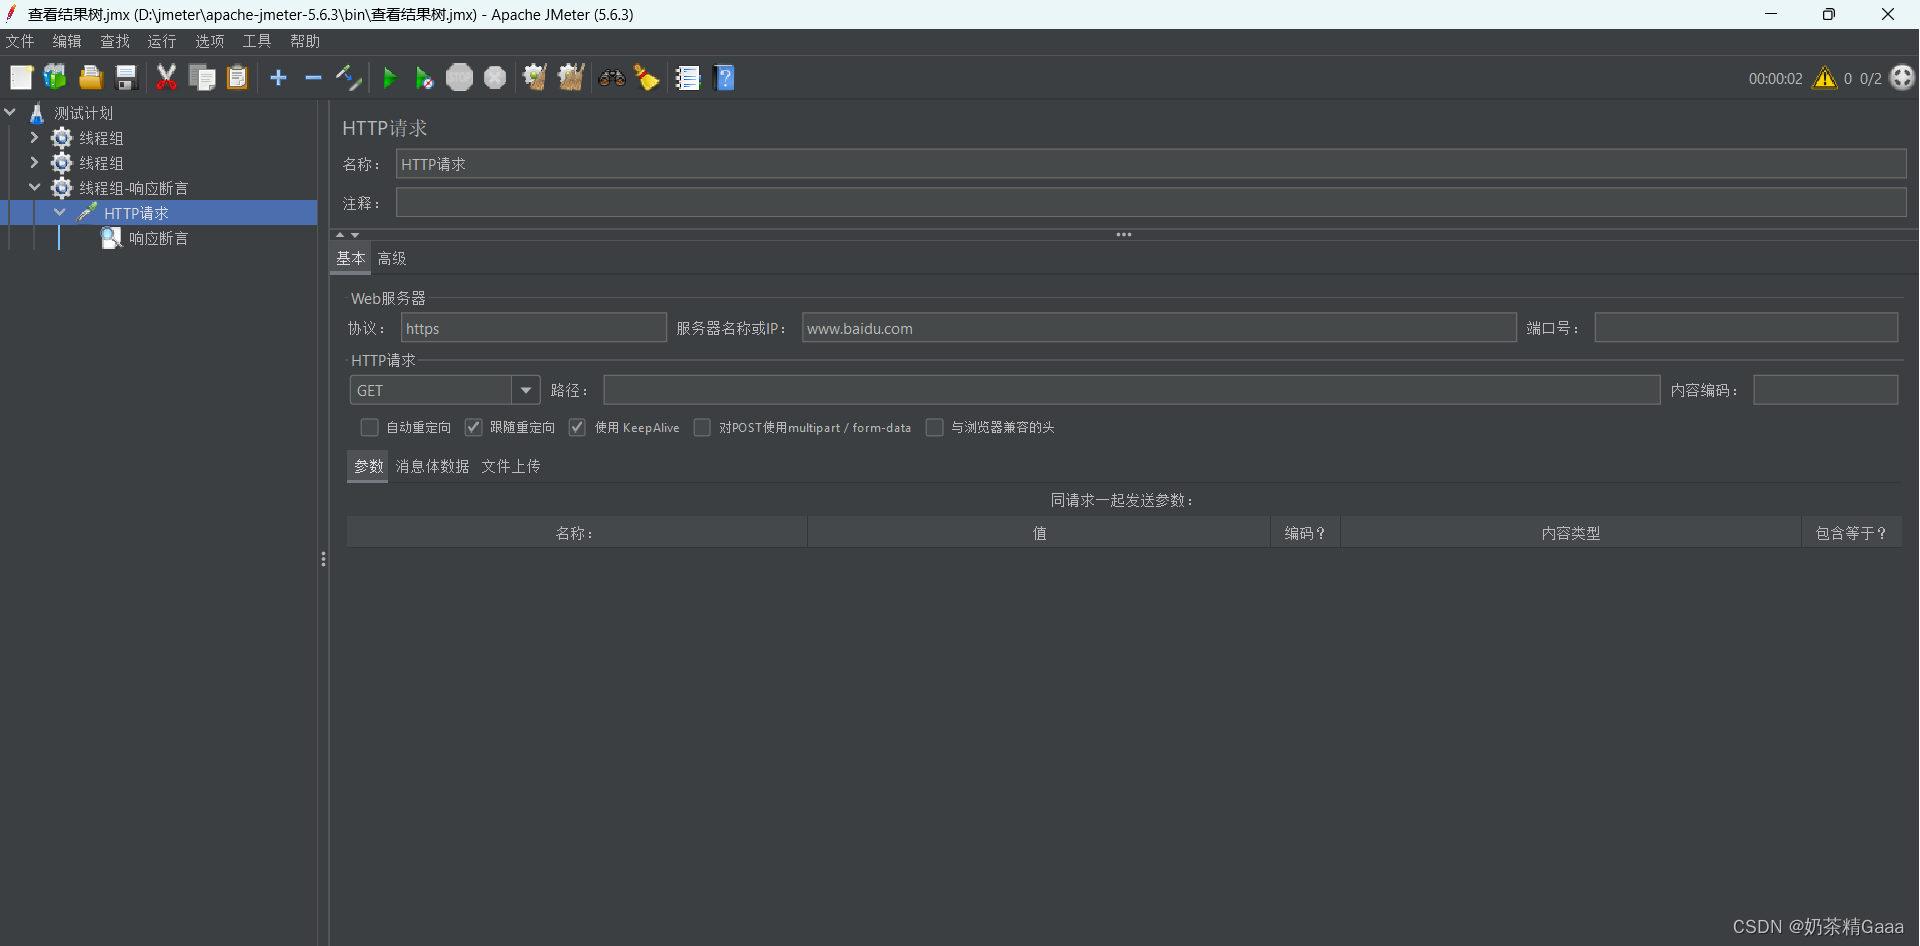Click the 编码? column header

pos(1305,533)
